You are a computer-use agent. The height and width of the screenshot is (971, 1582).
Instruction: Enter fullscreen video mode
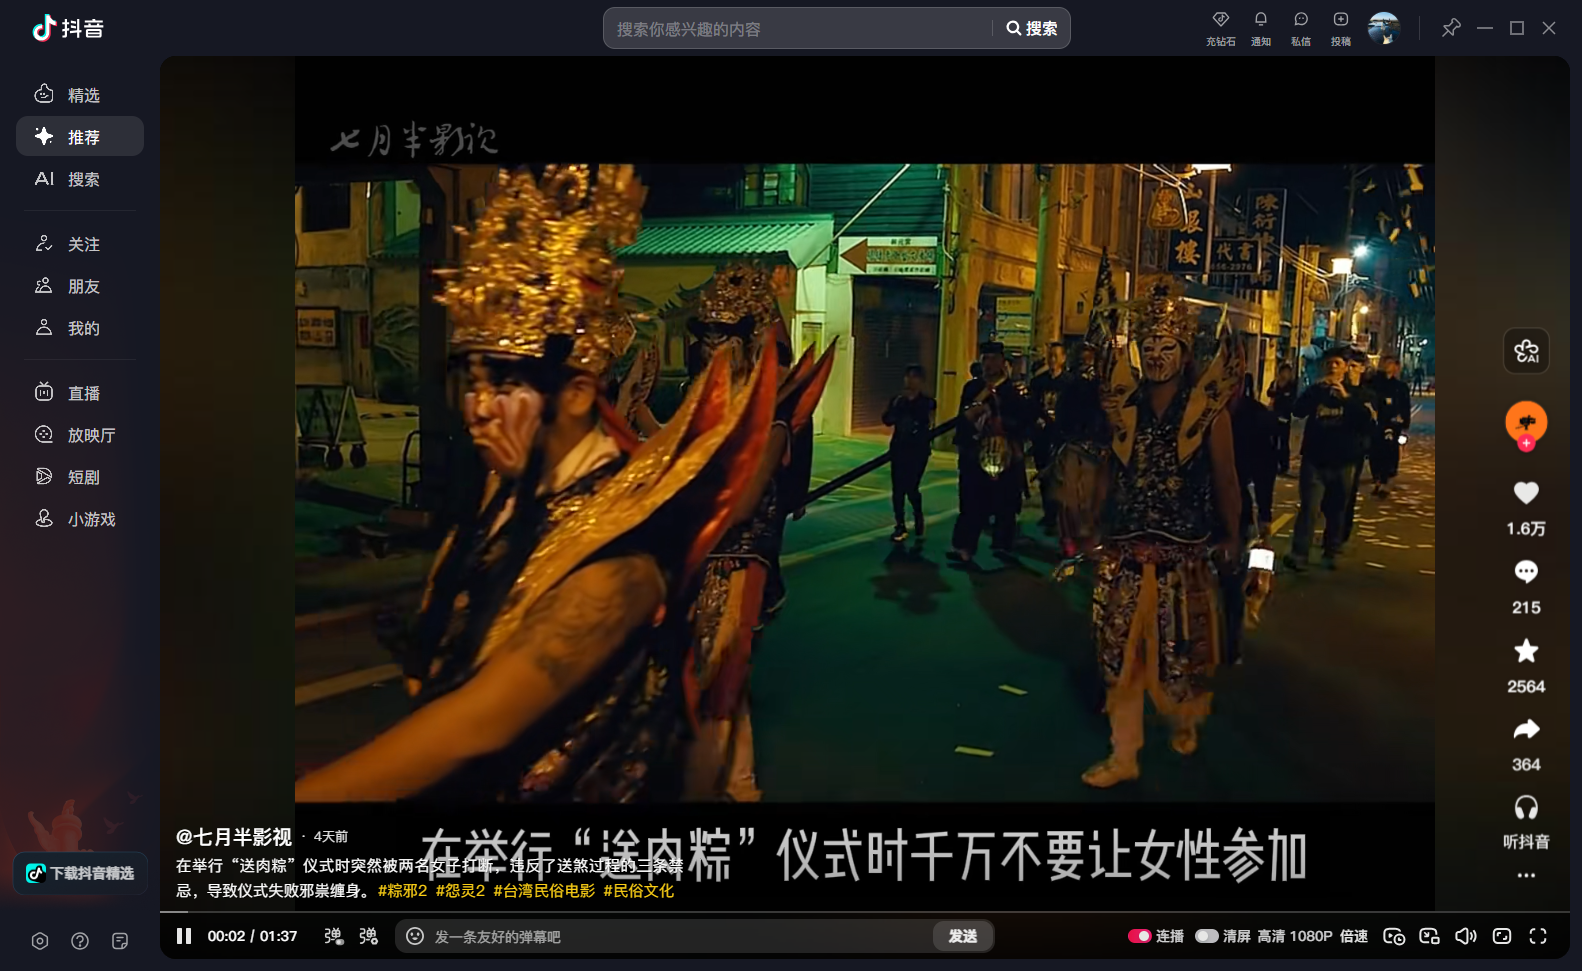1537,936
